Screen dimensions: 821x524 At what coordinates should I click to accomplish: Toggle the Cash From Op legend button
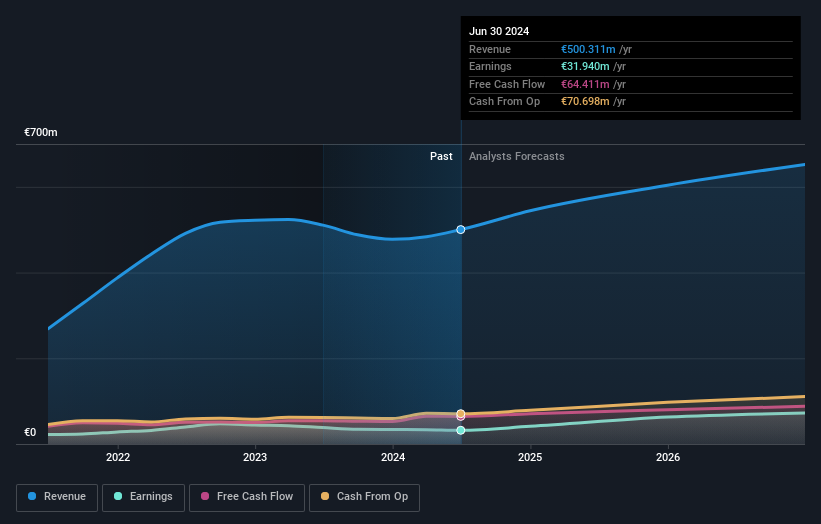coord(364,497)
